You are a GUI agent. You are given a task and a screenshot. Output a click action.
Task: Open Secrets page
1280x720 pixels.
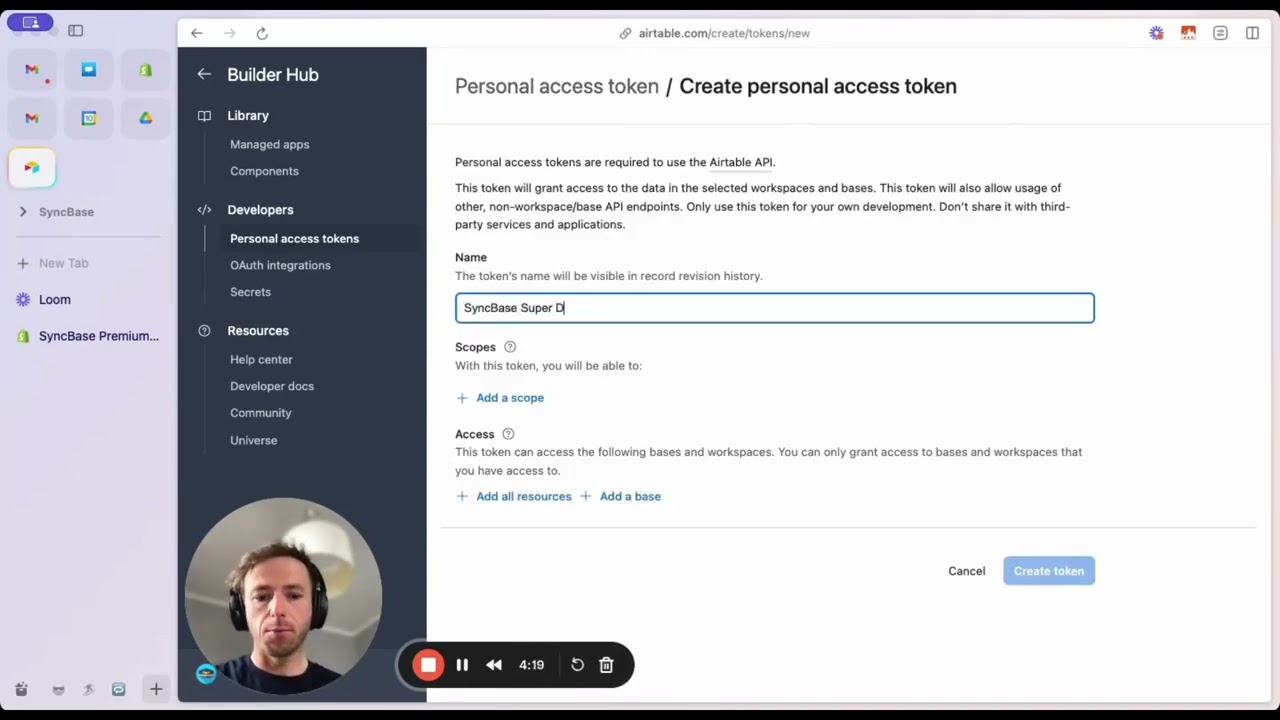[x=250, y=292]
